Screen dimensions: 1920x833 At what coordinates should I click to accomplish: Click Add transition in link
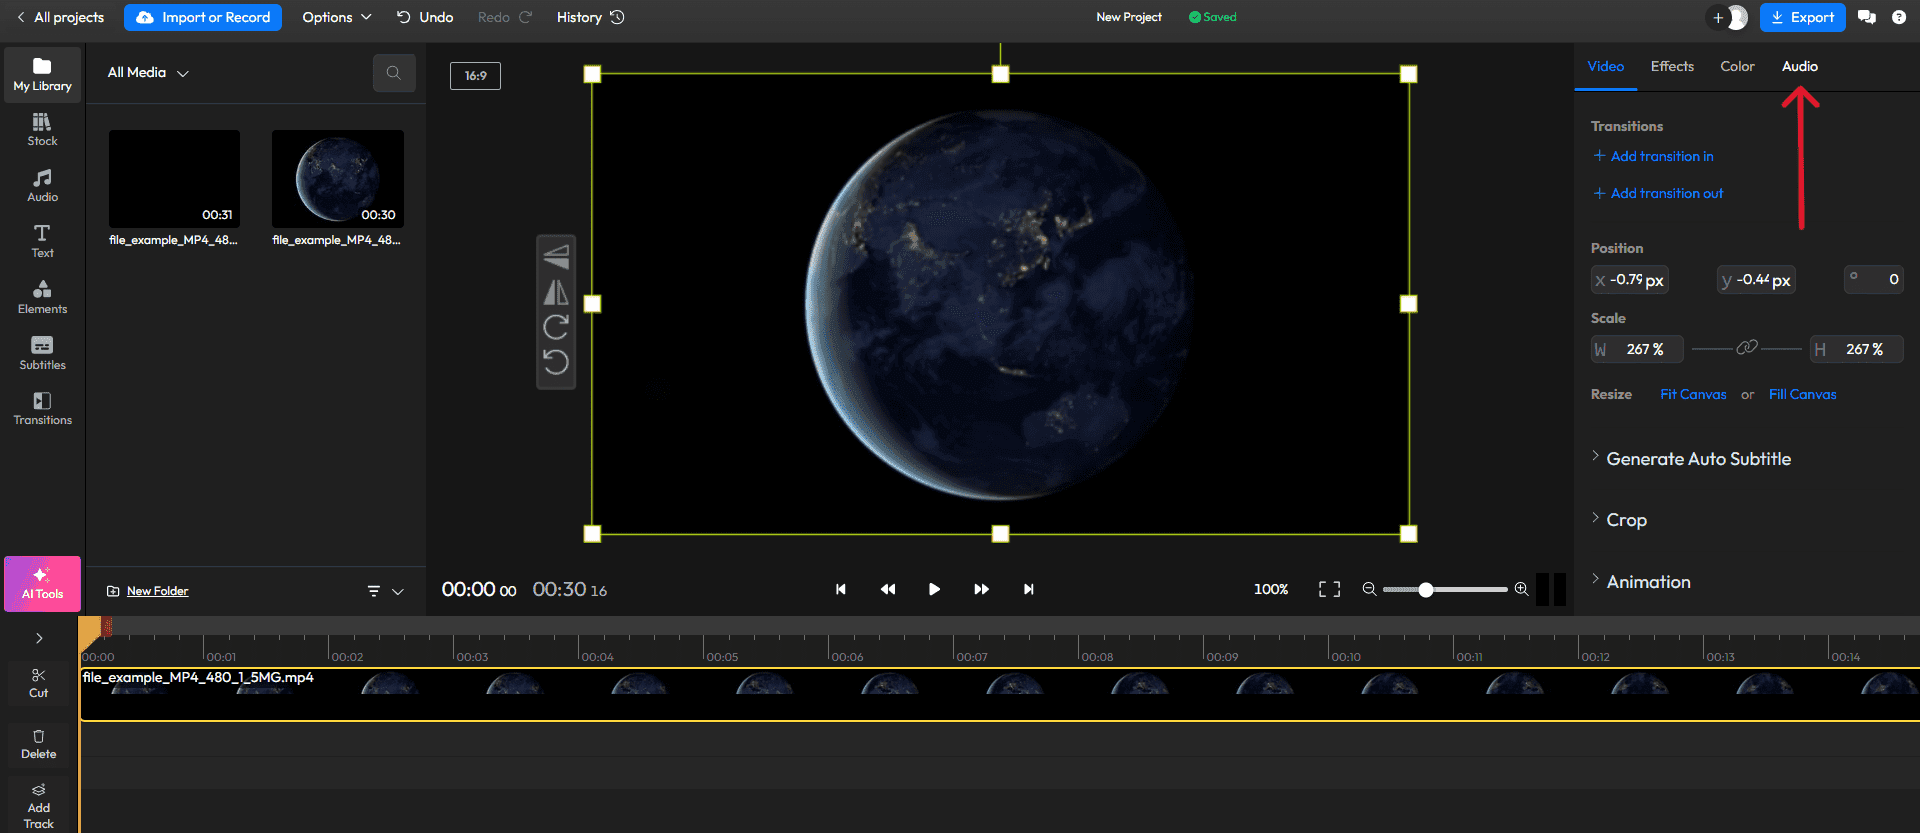click(x=1653, y=156)
